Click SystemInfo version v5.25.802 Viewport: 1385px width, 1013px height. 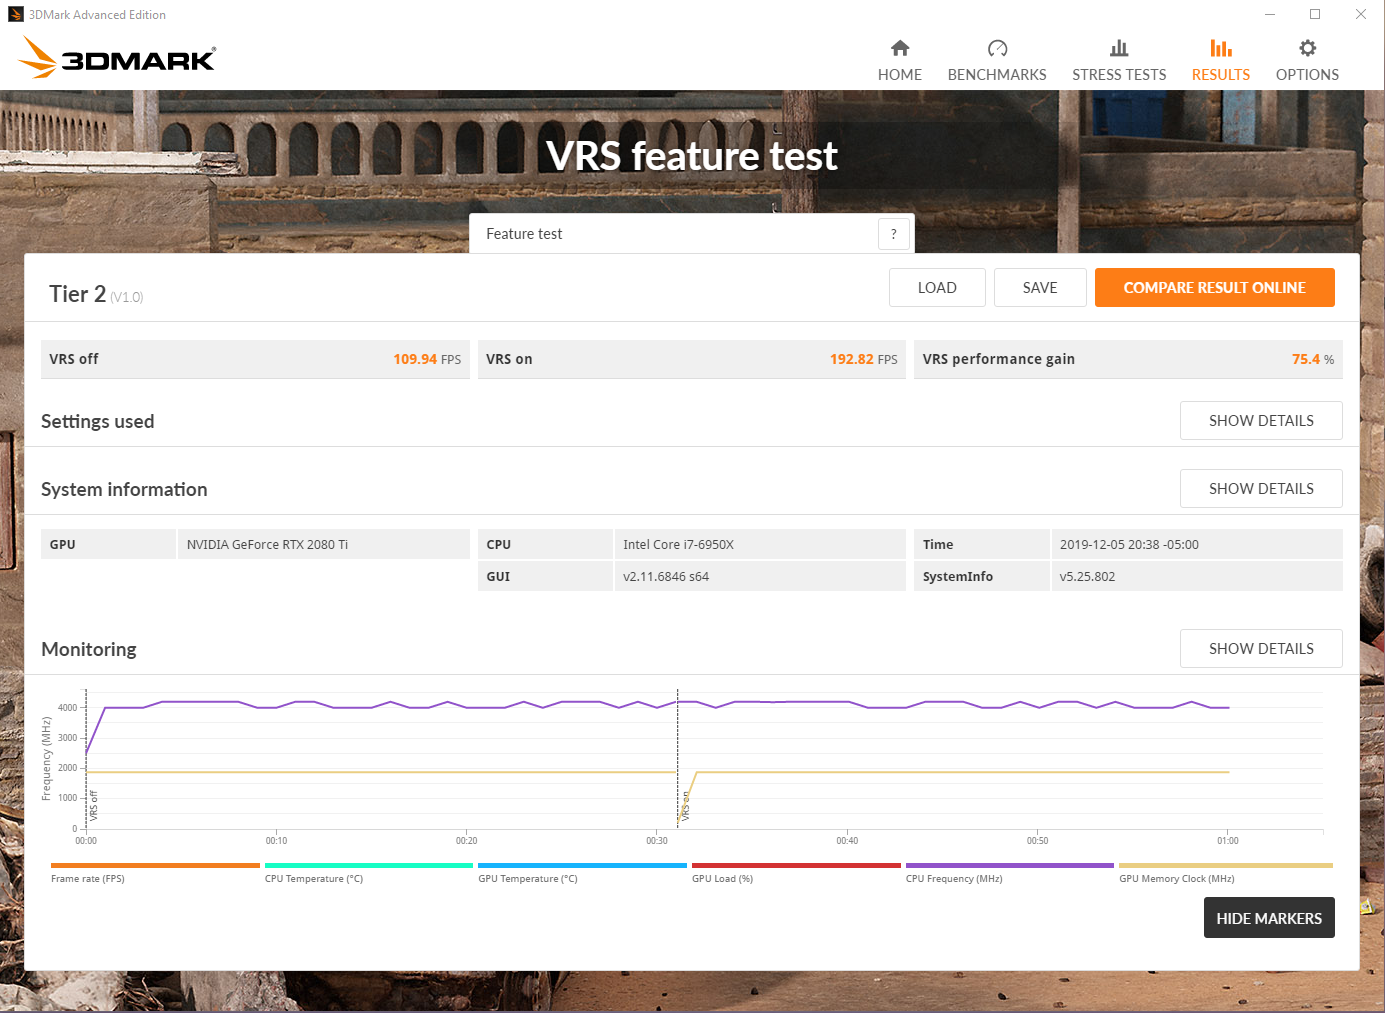1087,577
